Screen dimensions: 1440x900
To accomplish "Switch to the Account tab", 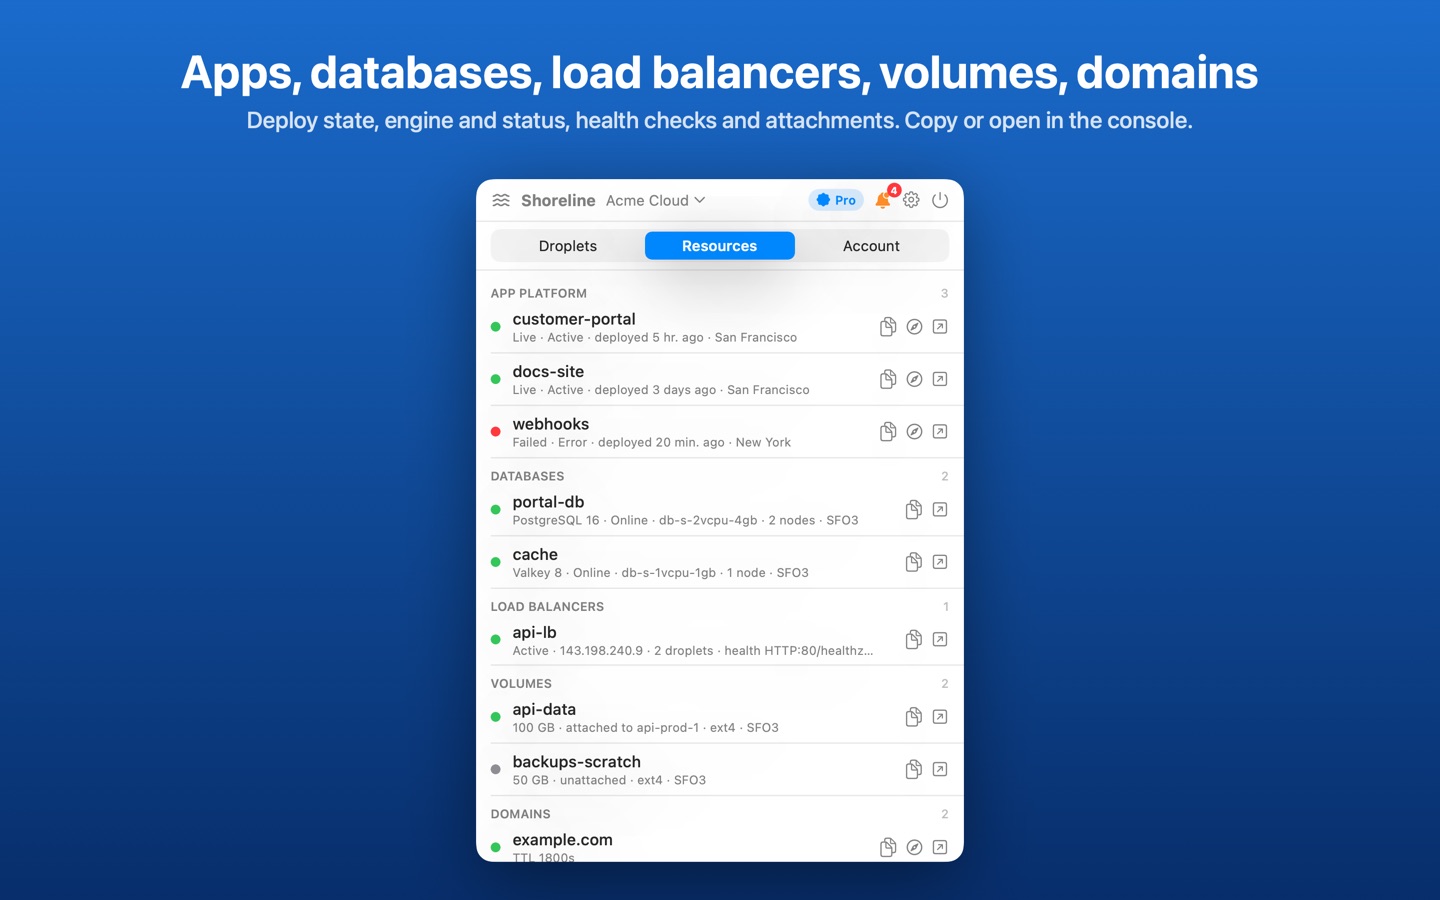I will (x=871, y=246).
